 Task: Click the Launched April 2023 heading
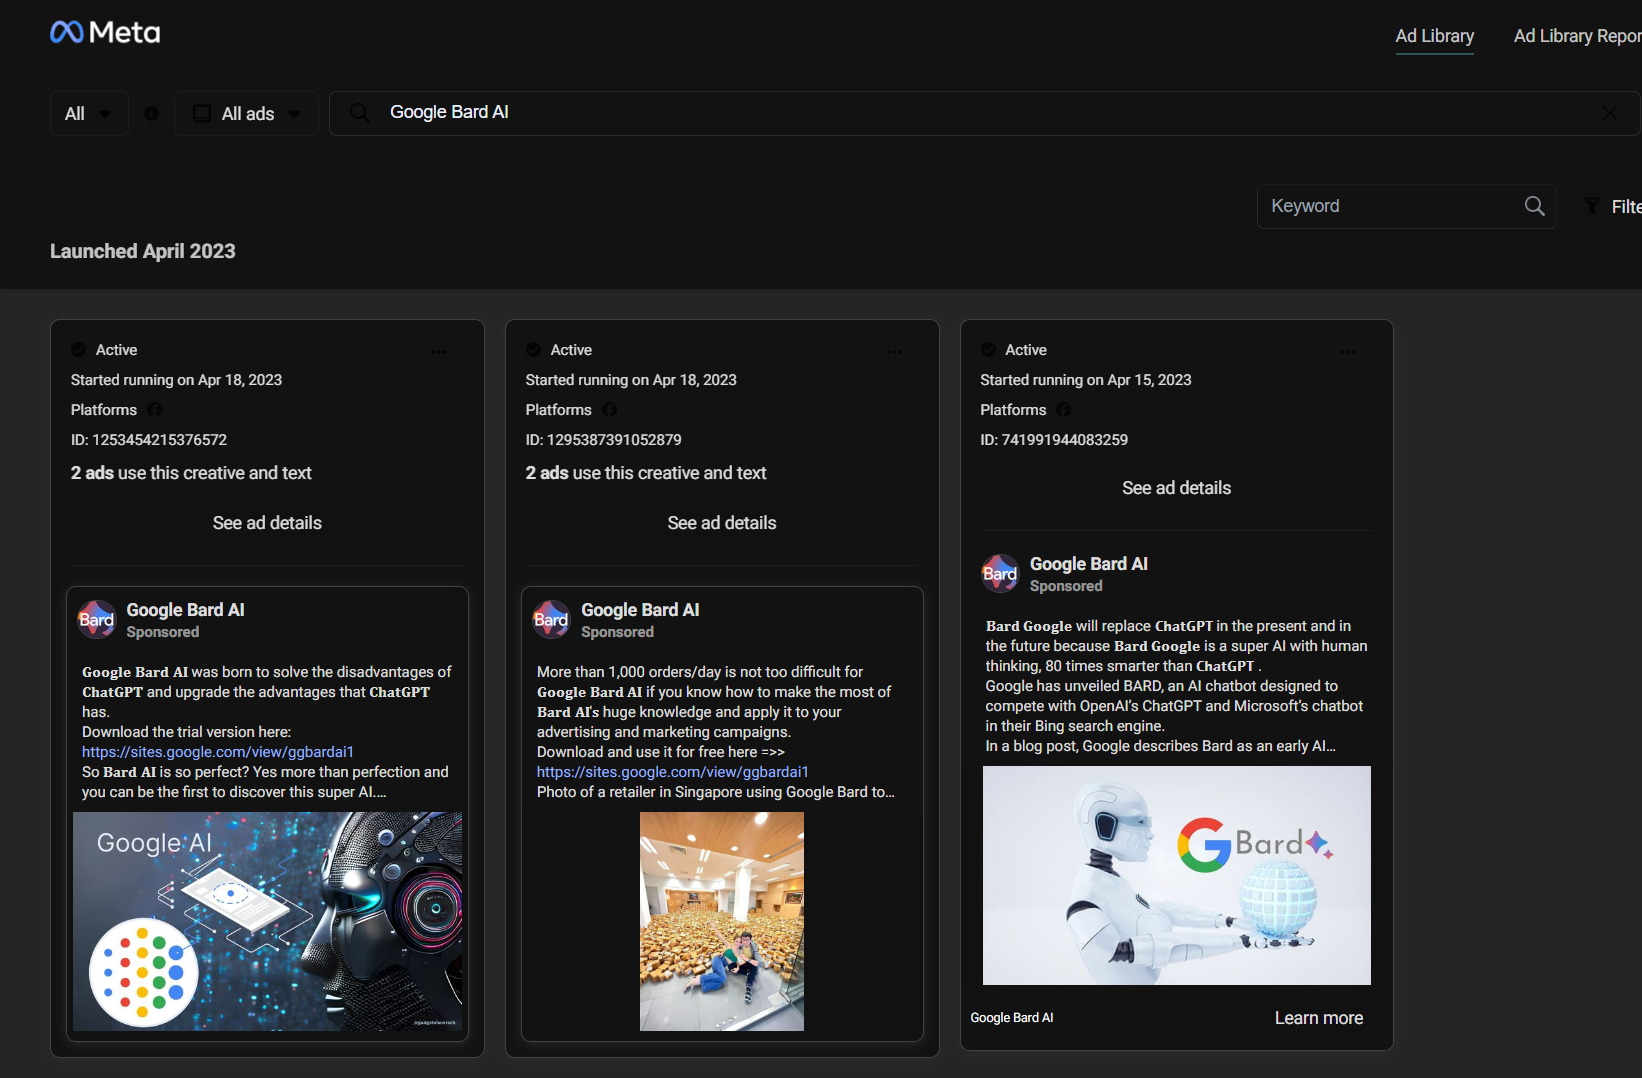(143, 251)
